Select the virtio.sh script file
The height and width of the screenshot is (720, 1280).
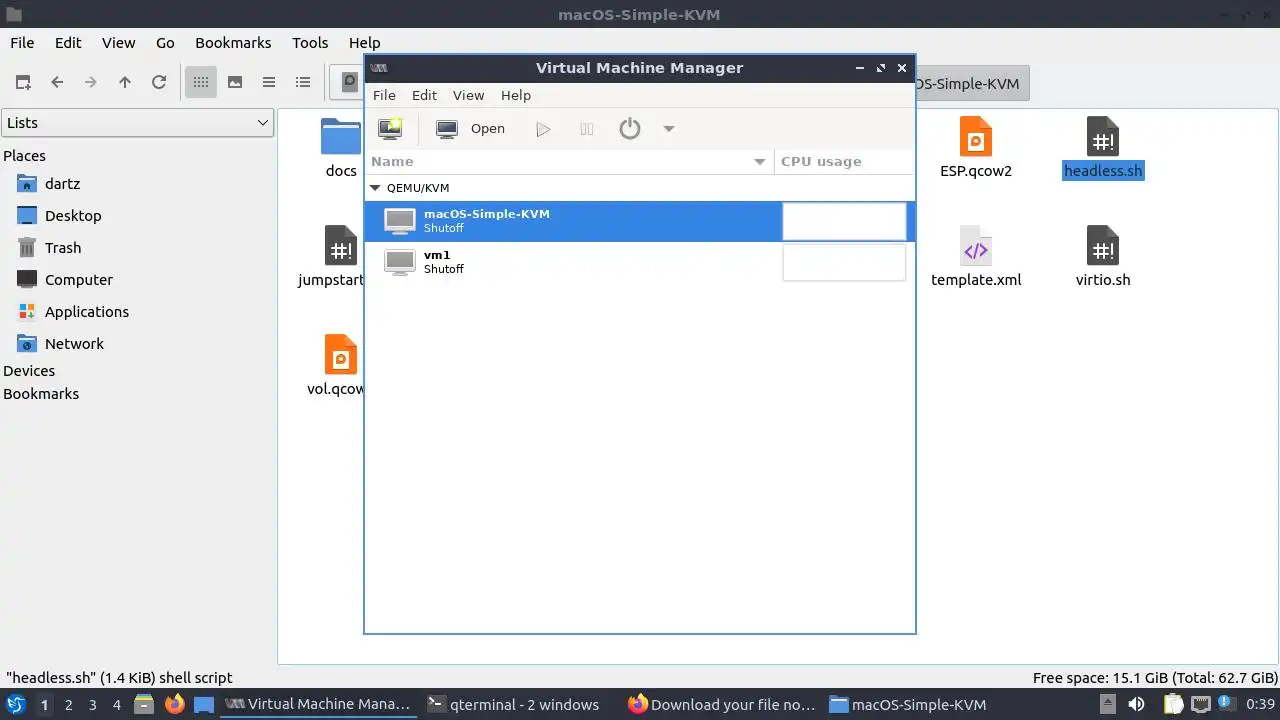point(1103,256)
